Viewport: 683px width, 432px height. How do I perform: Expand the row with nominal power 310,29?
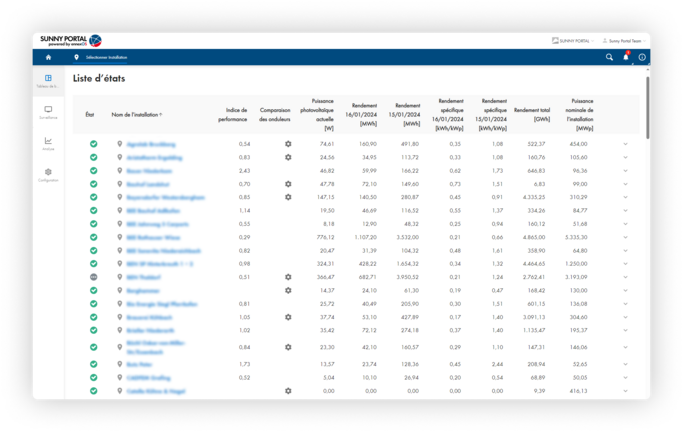point(626,198)
